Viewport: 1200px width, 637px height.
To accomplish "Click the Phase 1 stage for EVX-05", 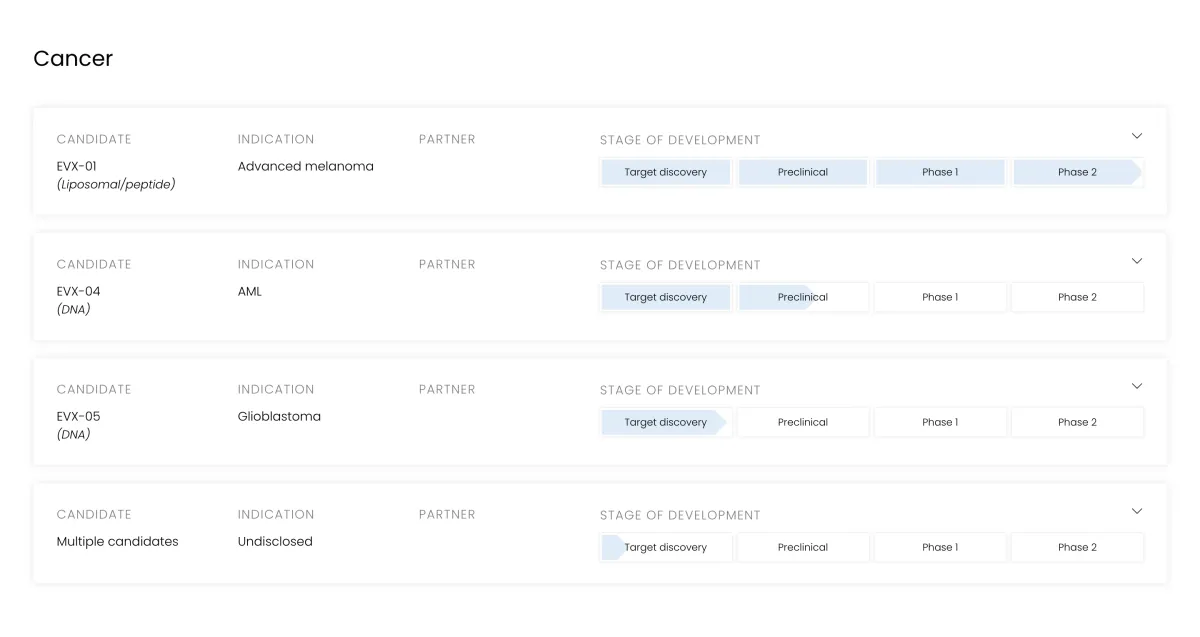I will point(940,422).
